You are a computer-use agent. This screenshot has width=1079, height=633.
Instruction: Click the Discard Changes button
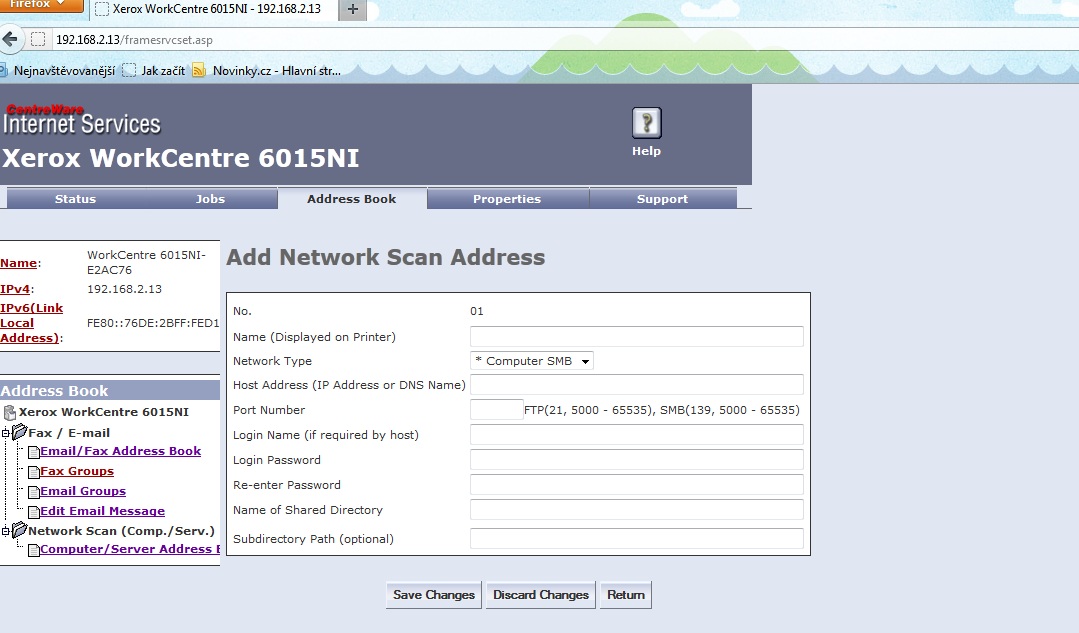(x=541, y=594)
